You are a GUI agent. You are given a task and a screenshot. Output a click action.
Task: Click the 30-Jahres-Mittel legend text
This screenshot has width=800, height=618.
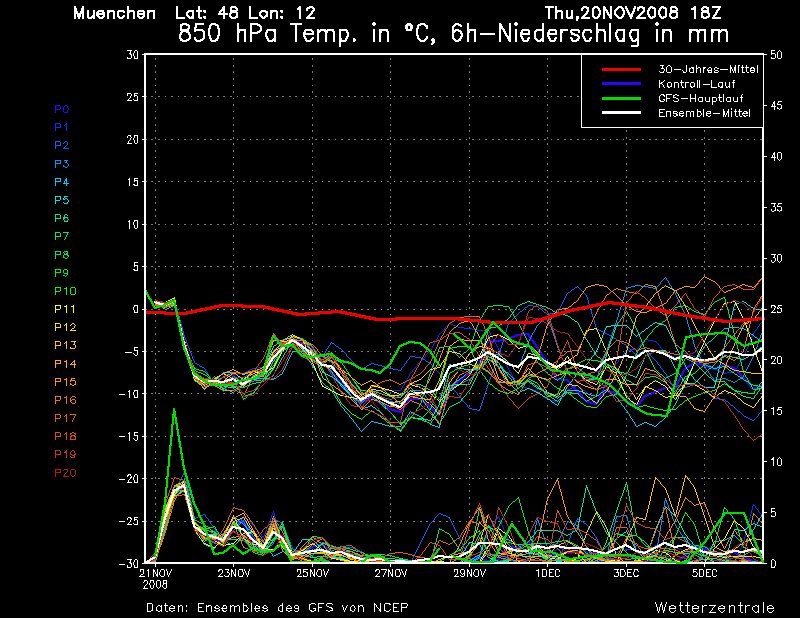(708, 69)
